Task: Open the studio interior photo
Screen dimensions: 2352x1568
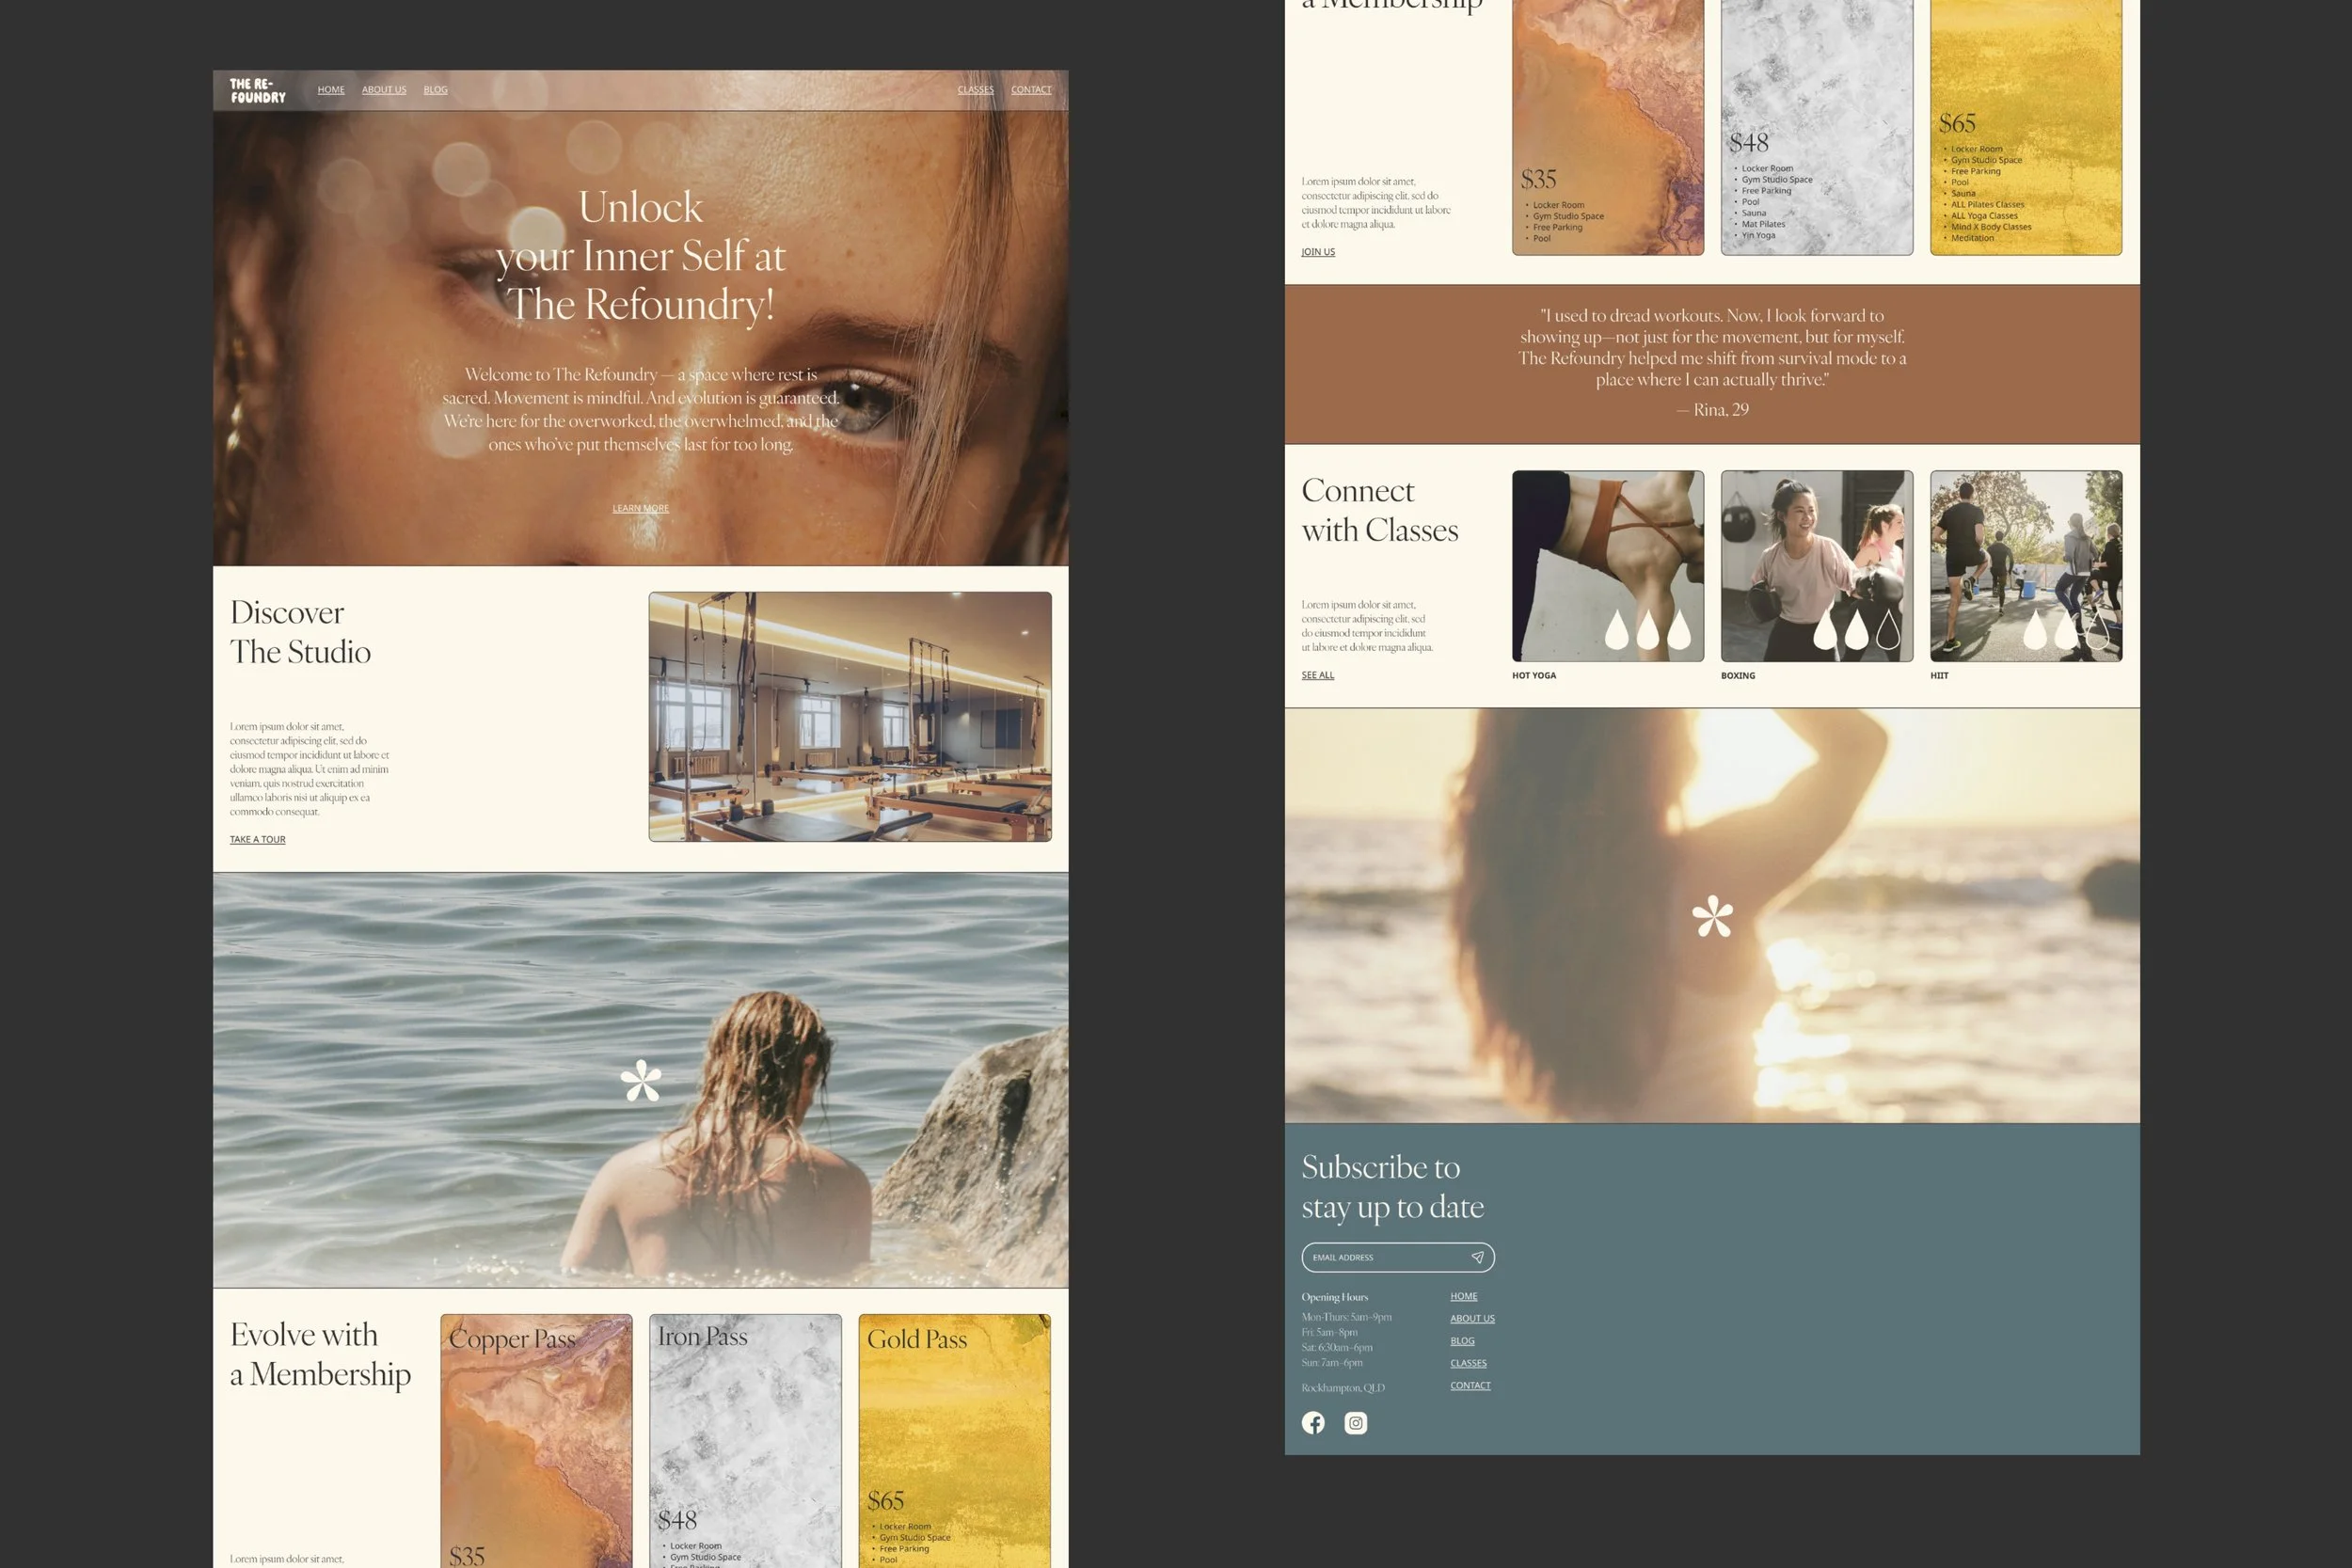Action: click(x=850, y=716)
